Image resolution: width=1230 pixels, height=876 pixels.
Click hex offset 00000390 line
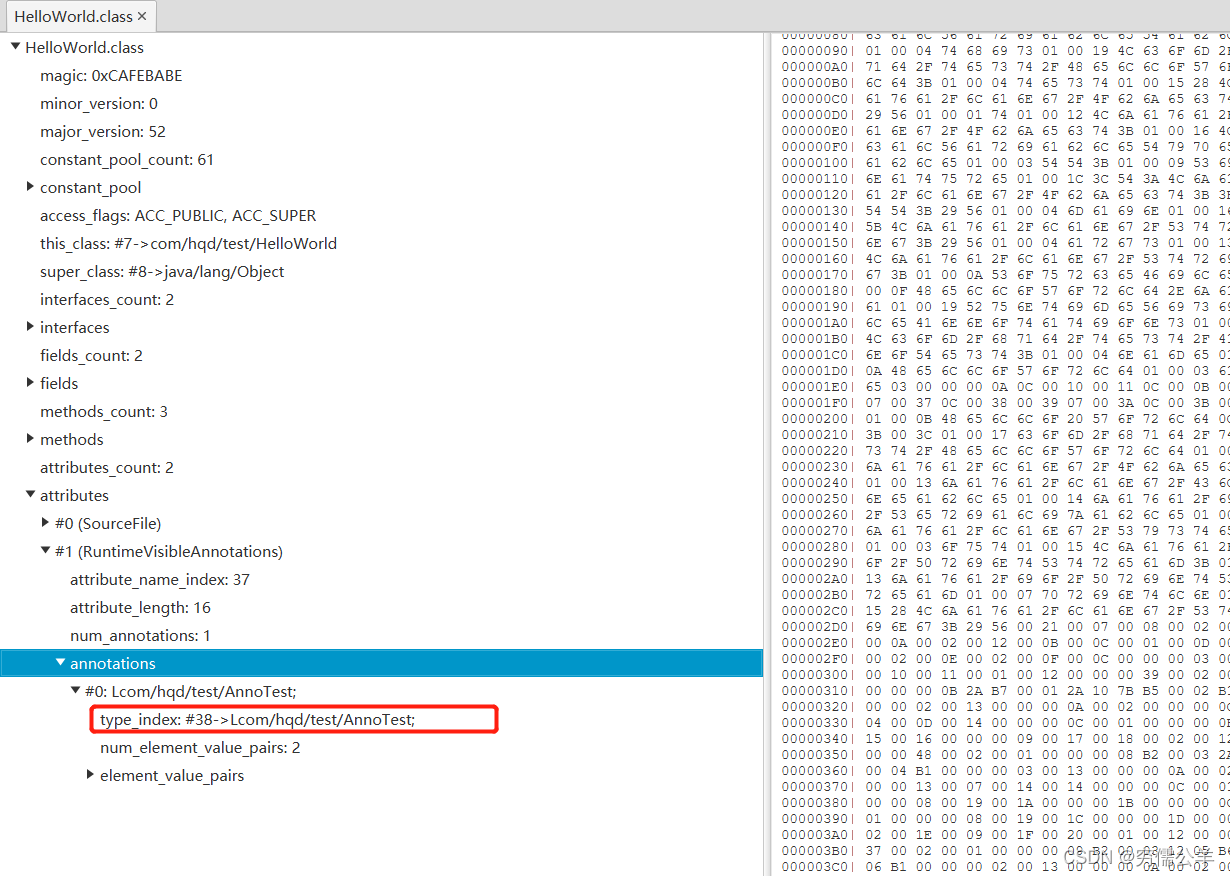[x=1005, y=818]
